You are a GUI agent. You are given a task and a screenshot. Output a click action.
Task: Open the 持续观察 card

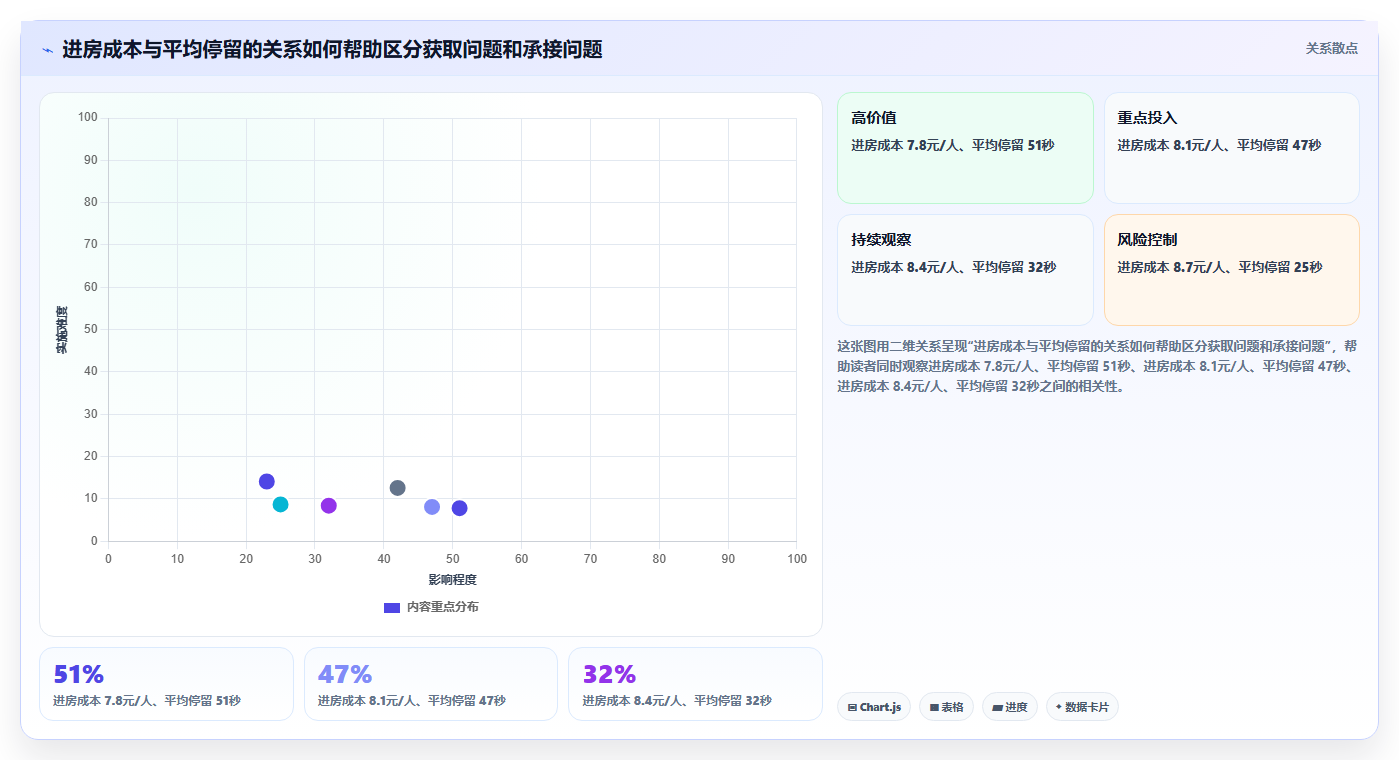click(x=965, y=270)
